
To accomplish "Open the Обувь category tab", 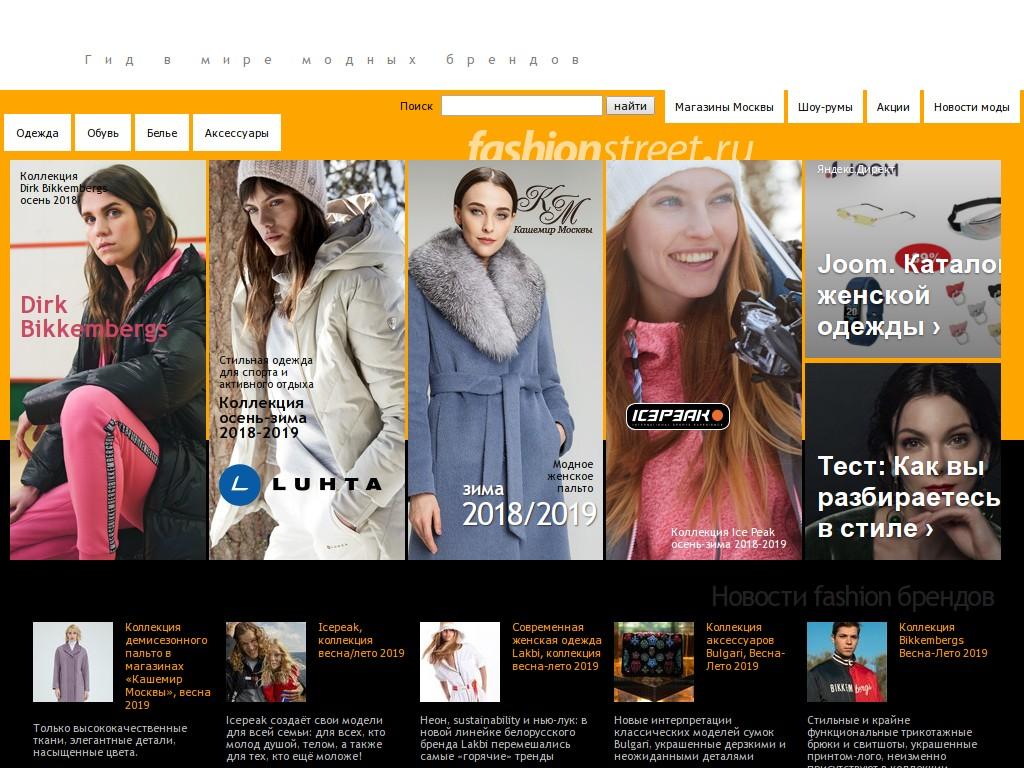I will (x=103, y=133).
